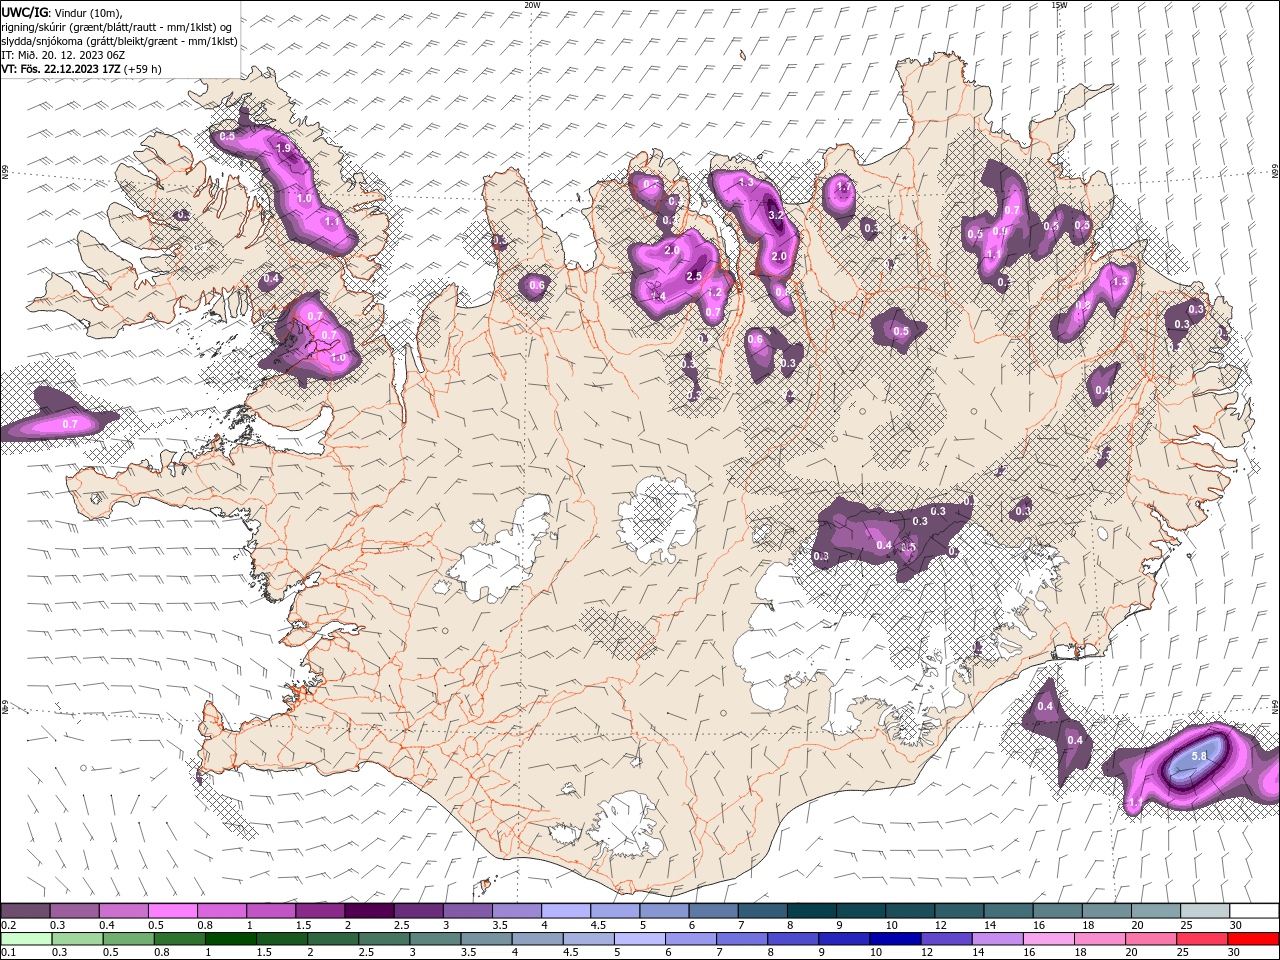The width and height of the screenshot is (1280, 960).
Task: Click the 30 label on the lower scale
Action: [1236, 953]
